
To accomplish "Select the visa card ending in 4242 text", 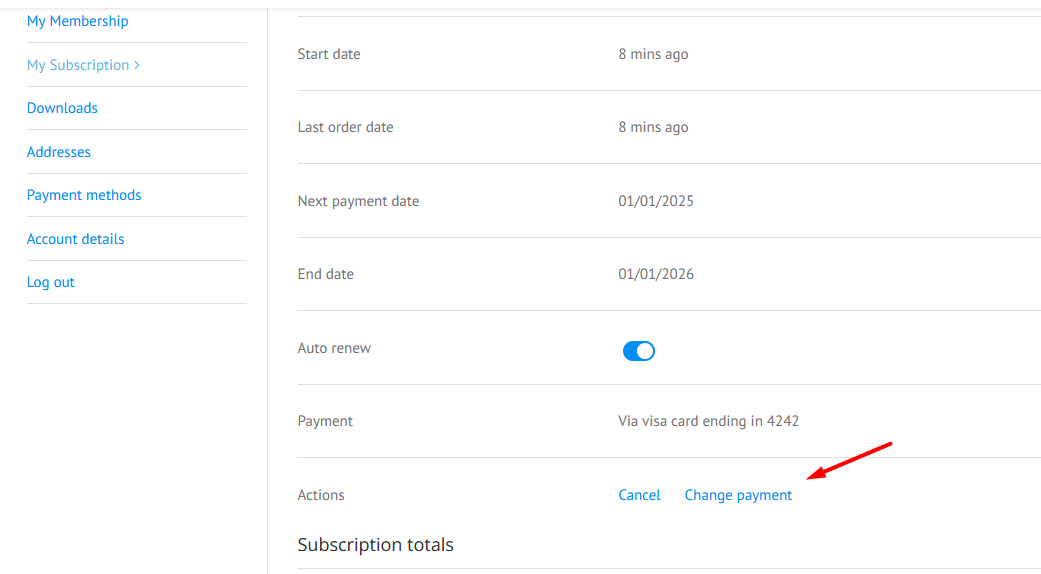I will [708, 421].
